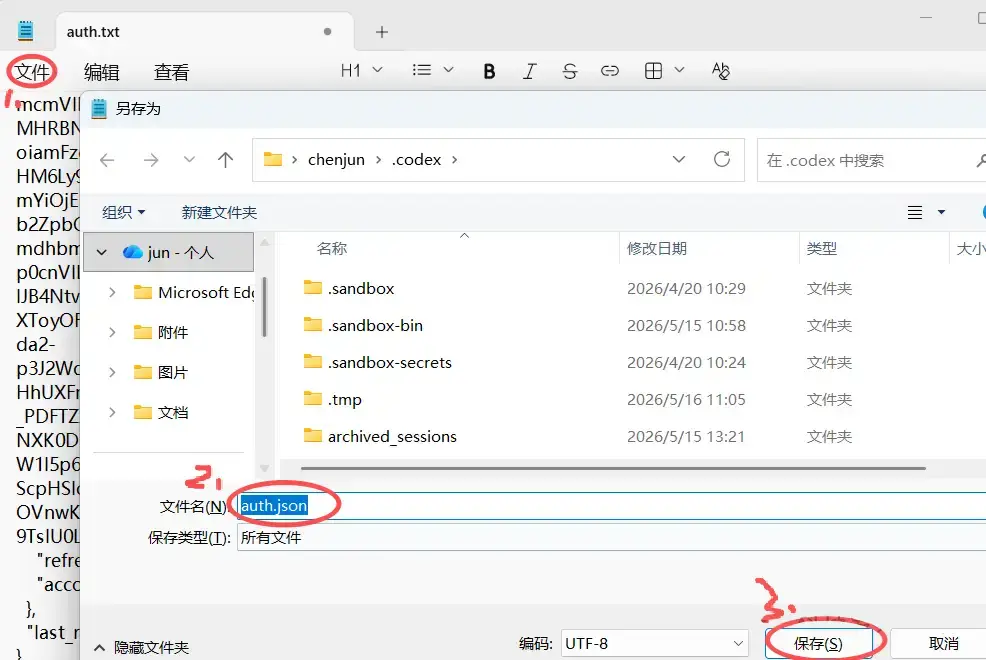
Task: Expand the 附件 folder node
Action: point(112,333)
